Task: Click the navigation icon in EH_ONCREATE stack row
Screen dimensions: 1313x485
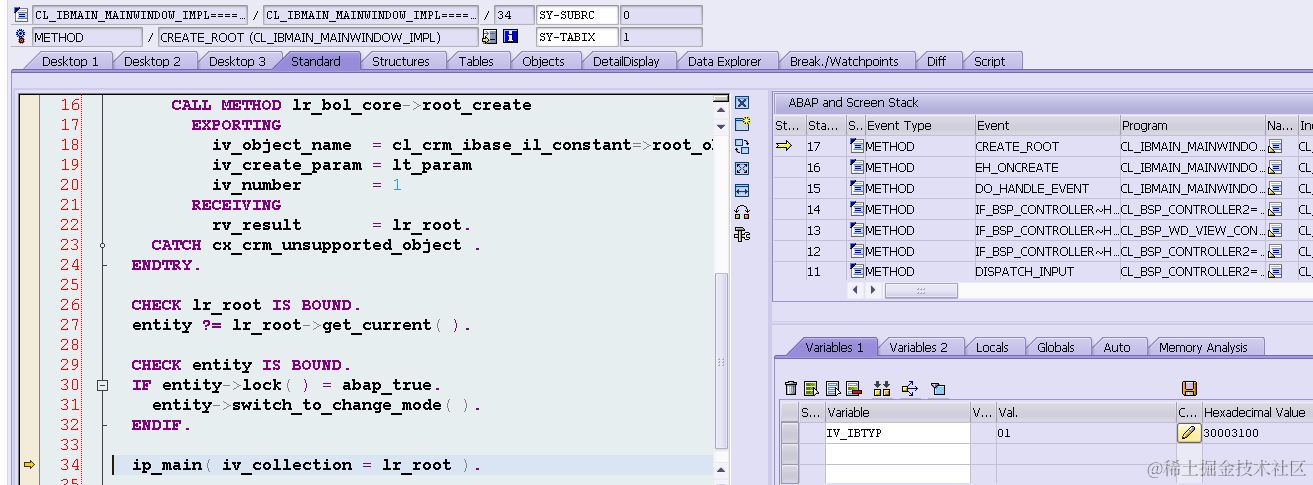Action: [x=1275, y=167]
